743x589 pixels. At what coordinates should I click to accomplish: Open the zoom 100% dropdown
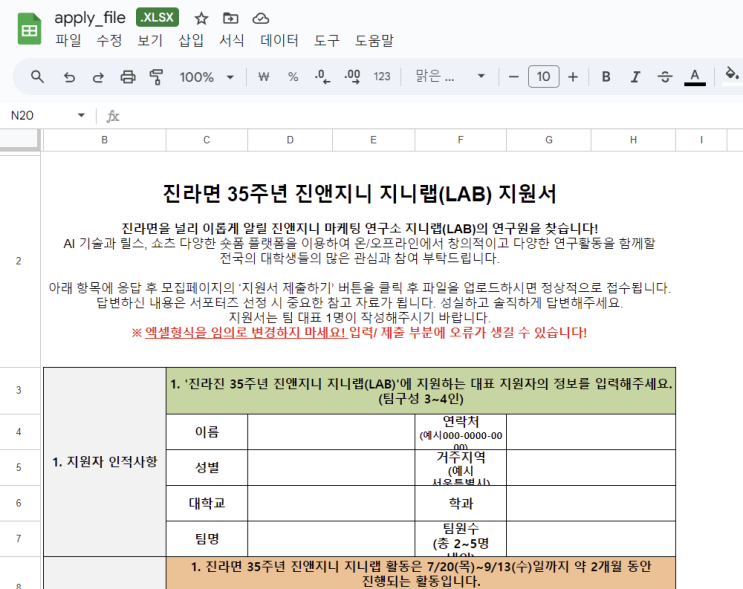(207, 77)
